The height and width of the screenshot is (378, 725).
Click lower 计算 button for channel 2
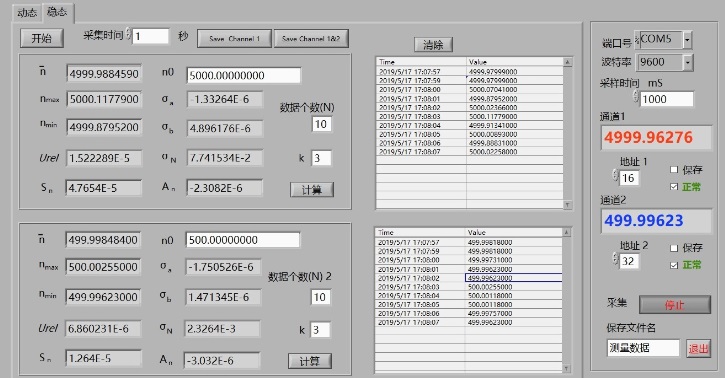310,361
